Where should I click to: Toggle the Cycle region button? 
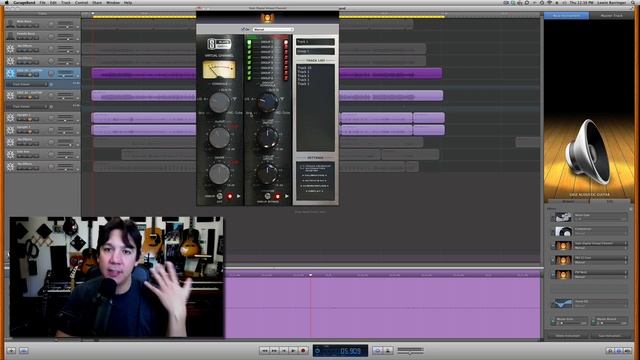378,350
